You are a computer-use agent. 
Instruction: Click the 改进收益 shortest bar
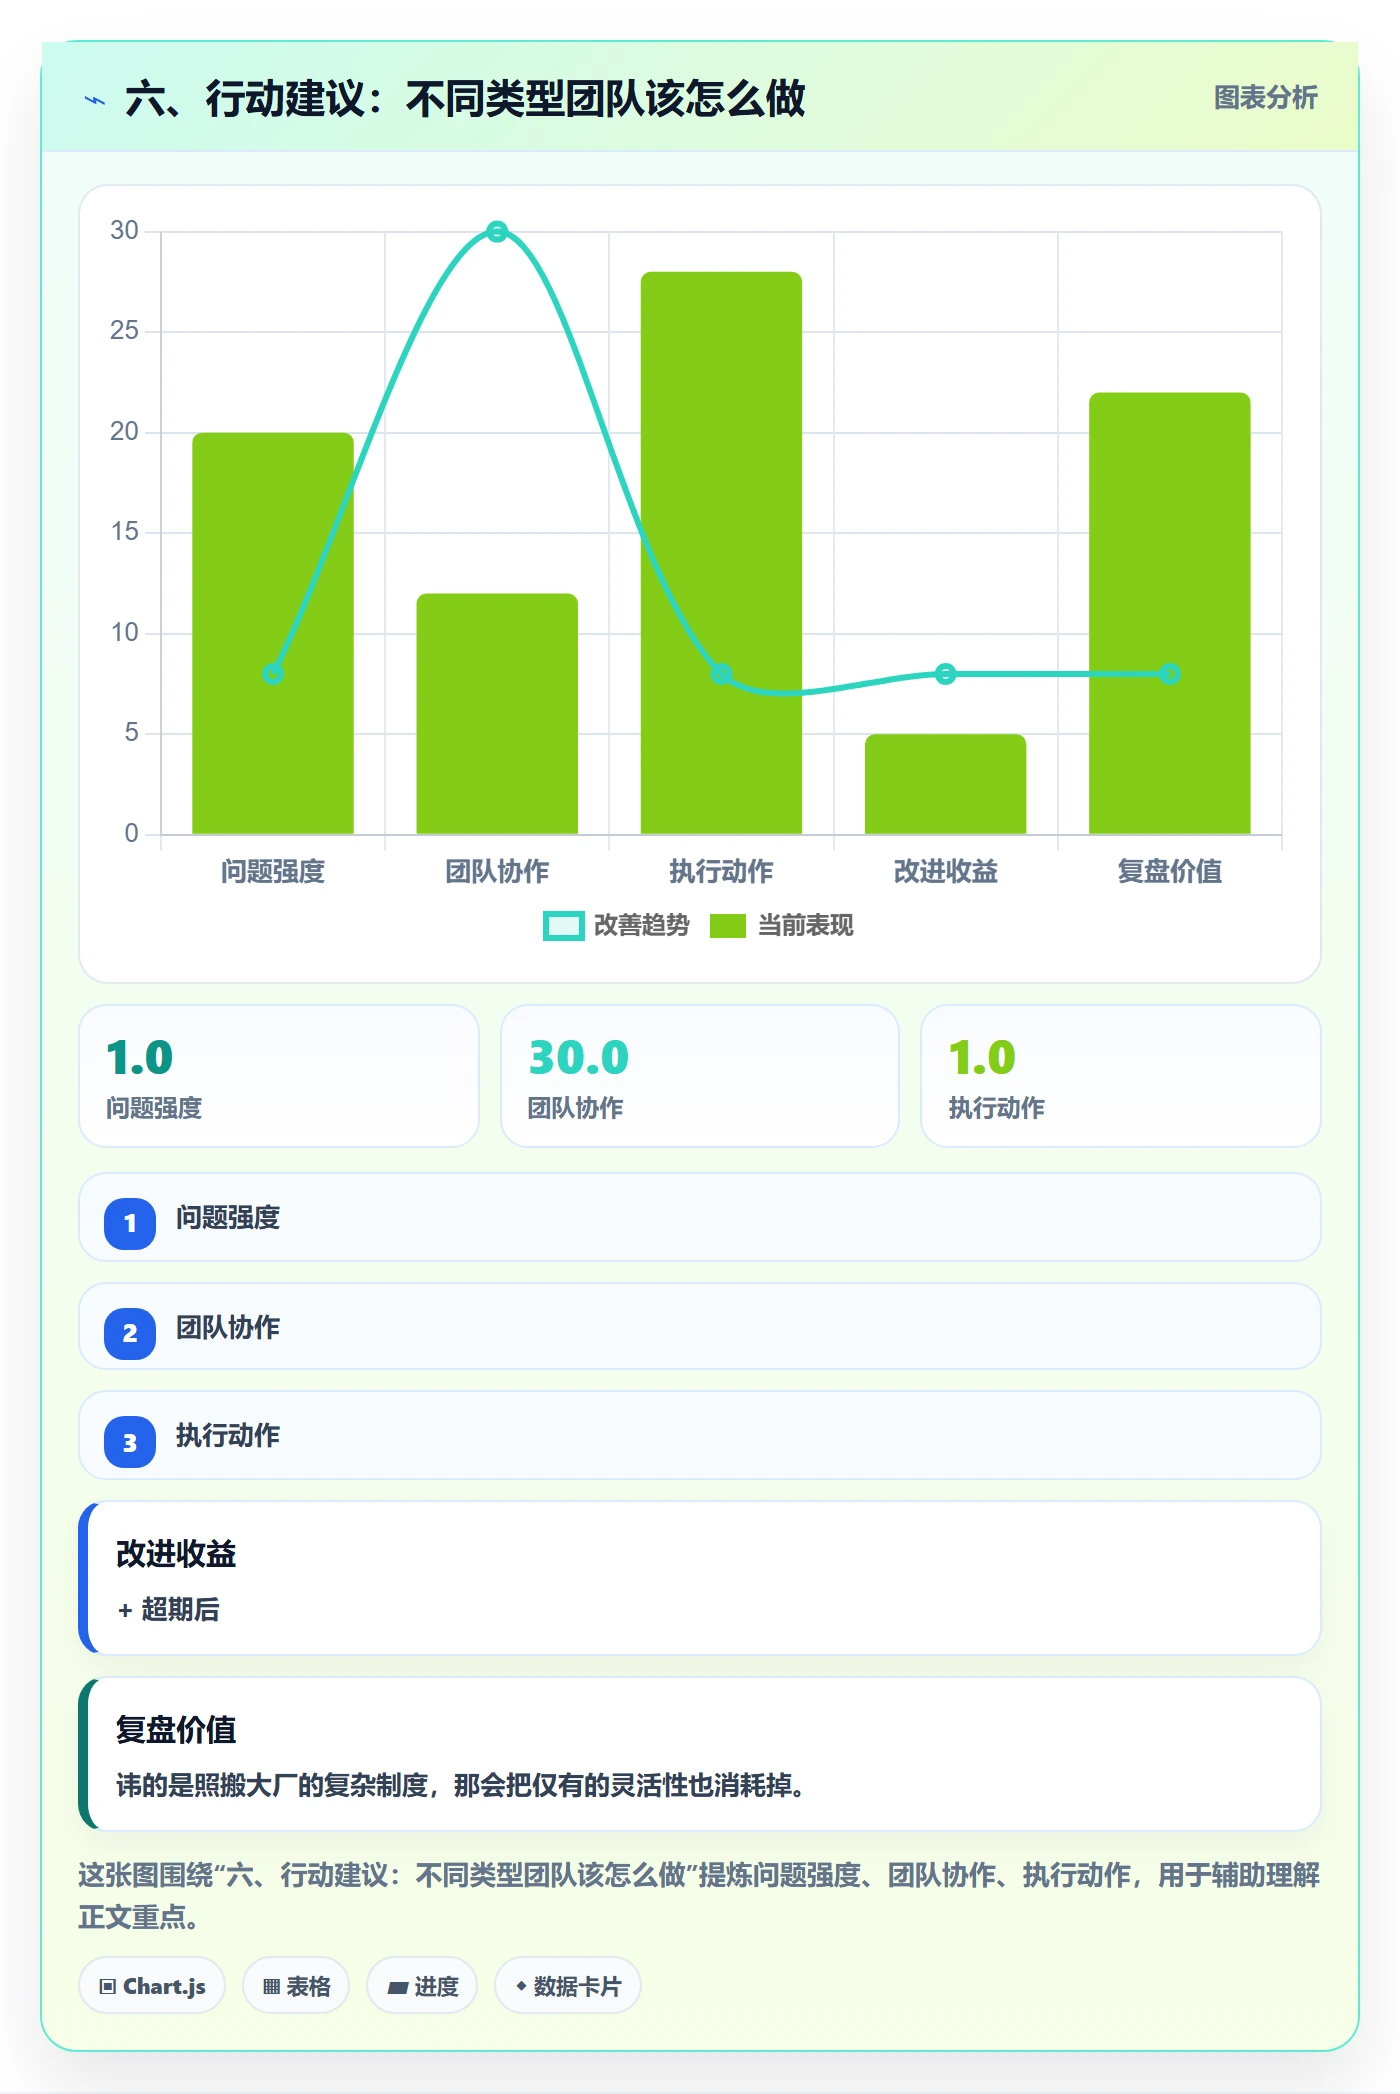click(x=945, y=784)
